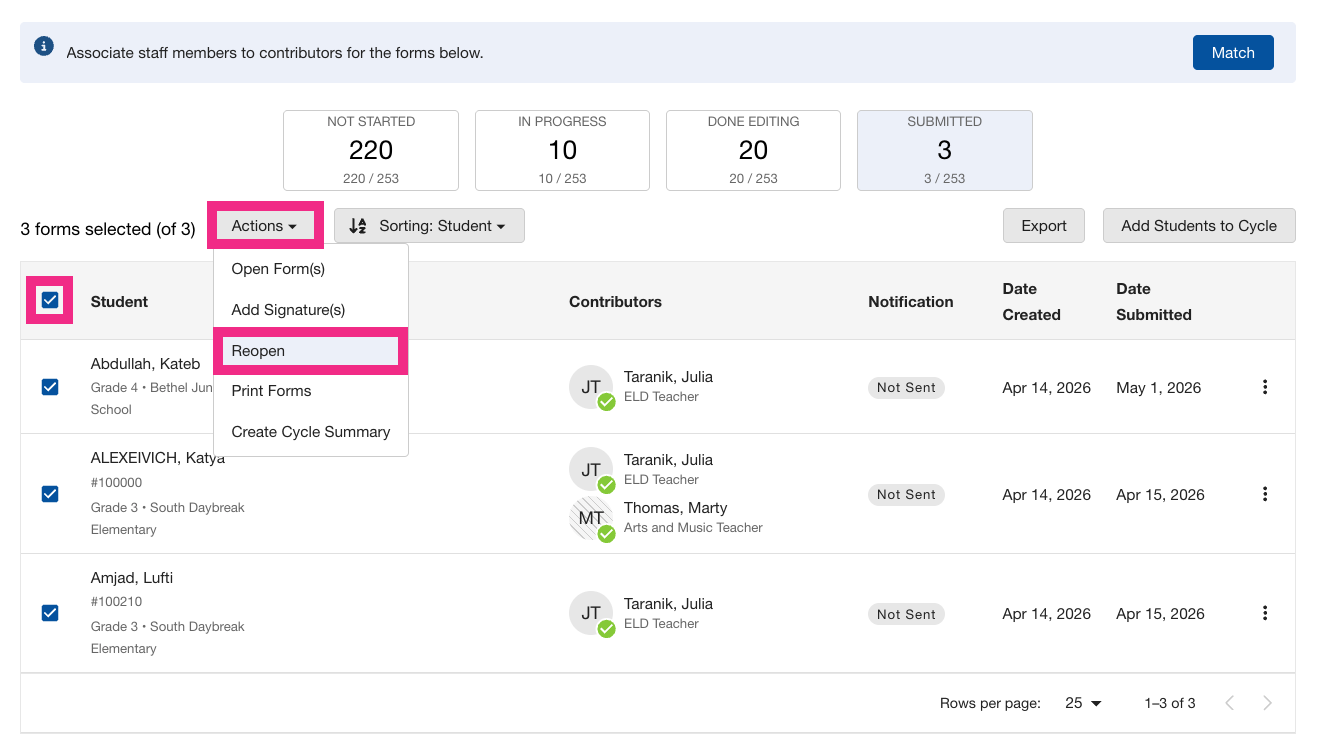Click the Export button

(1044, 226)
